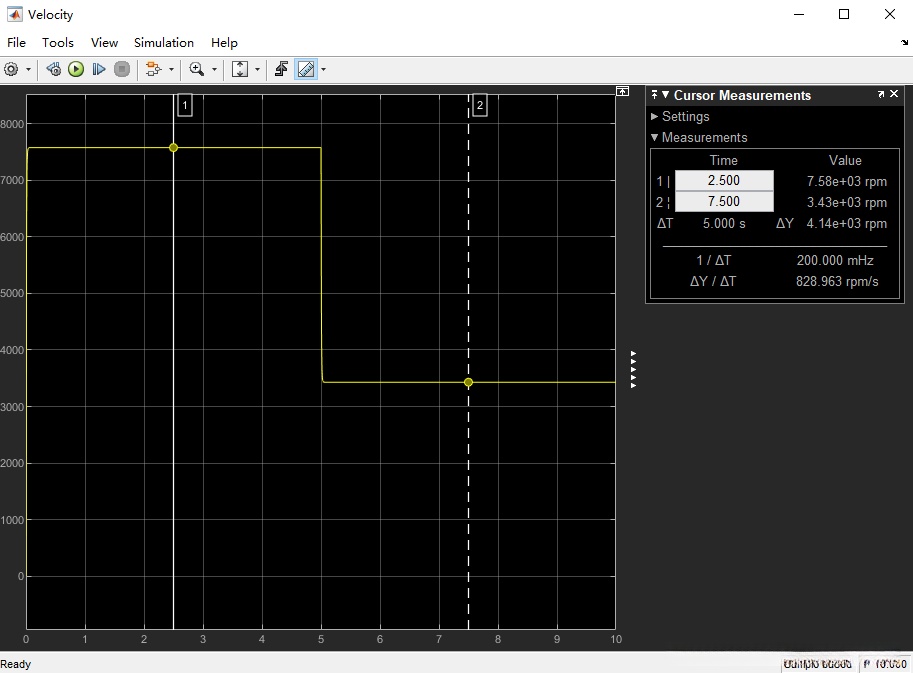913x673 pixels.
Task: Click the Triggers toolbar icon
Action: 282,69
